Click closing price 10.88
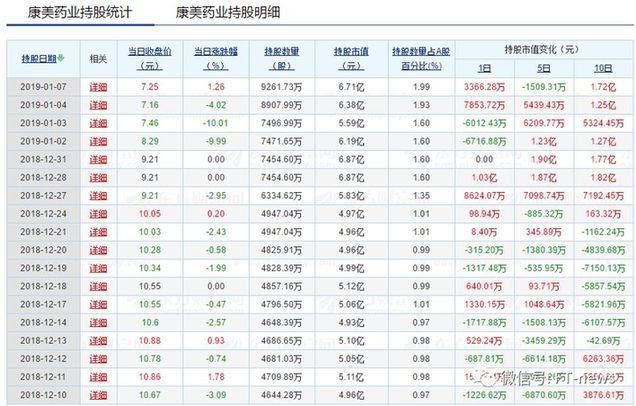 [150, 341]
